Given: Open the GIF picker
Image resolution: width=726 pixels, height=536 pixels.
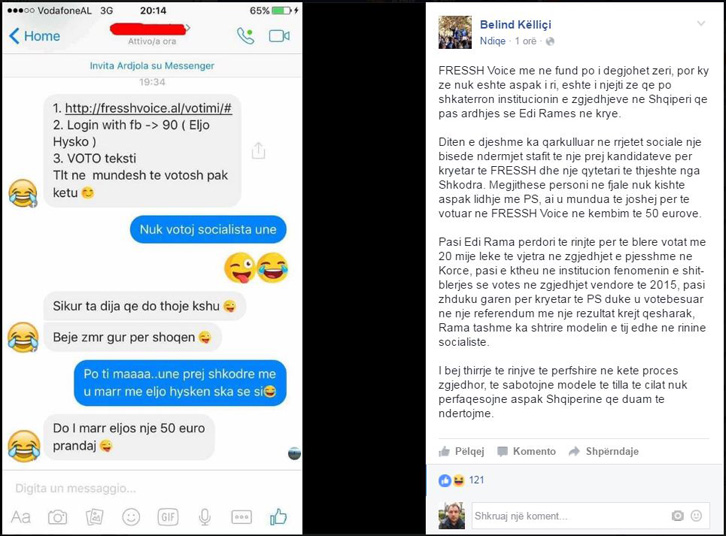Looking at the screenshot, I should (168, 517).
